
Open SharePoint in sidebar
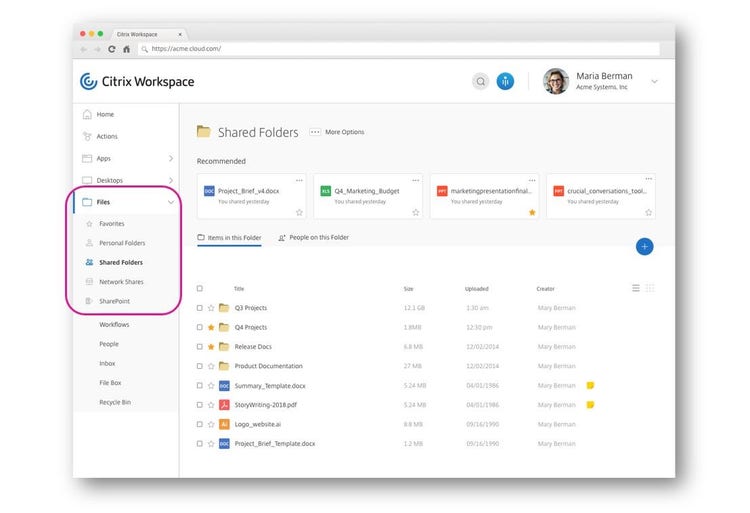(114, 301)
